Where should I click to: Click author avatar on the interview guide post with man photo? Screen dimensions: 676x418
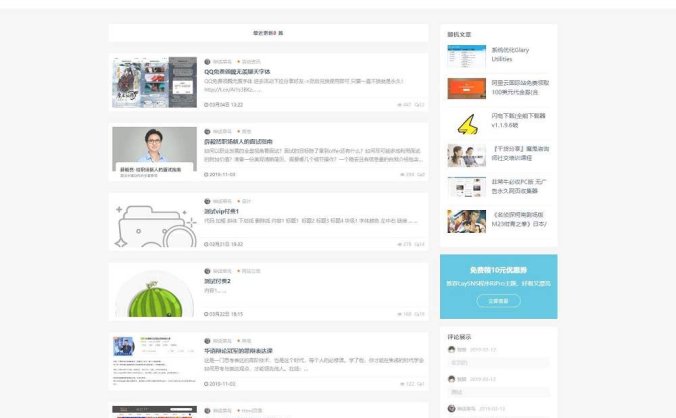[x=207, y=131]
